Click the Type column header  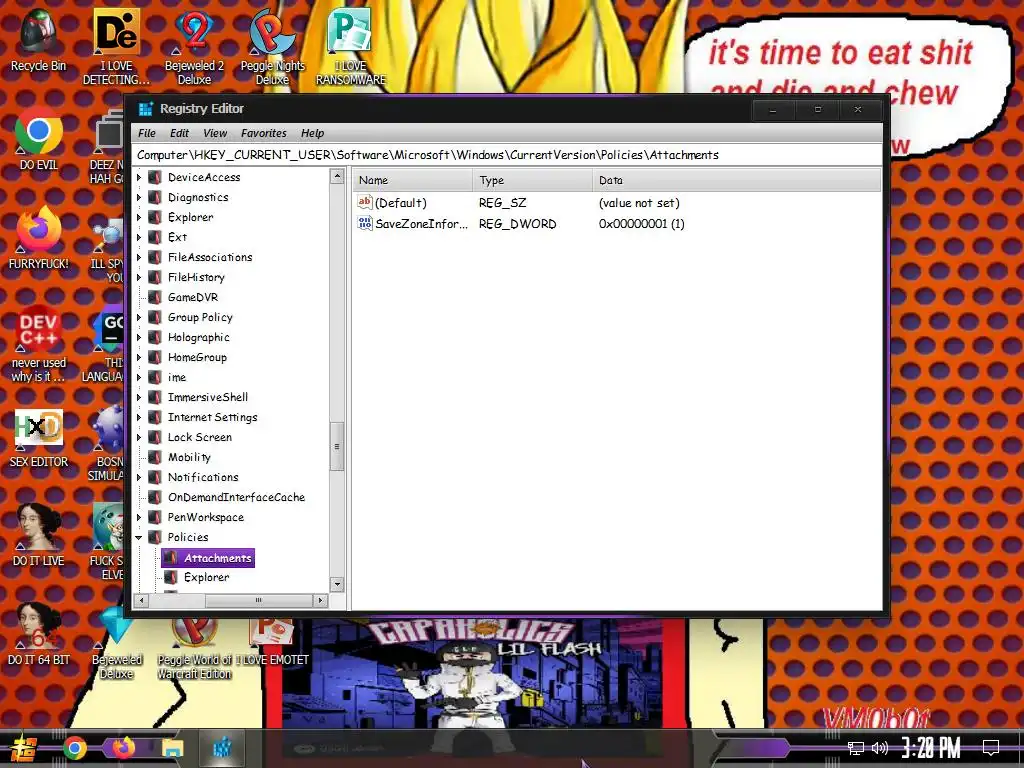pyautogui.click(x=532, y=180)
